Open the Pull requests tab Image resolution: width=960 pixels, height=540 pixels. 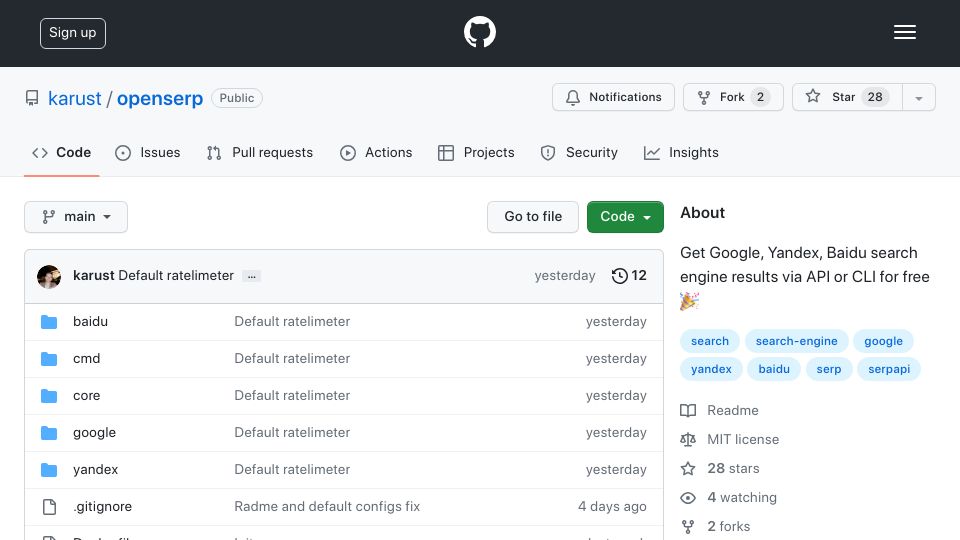260,152
